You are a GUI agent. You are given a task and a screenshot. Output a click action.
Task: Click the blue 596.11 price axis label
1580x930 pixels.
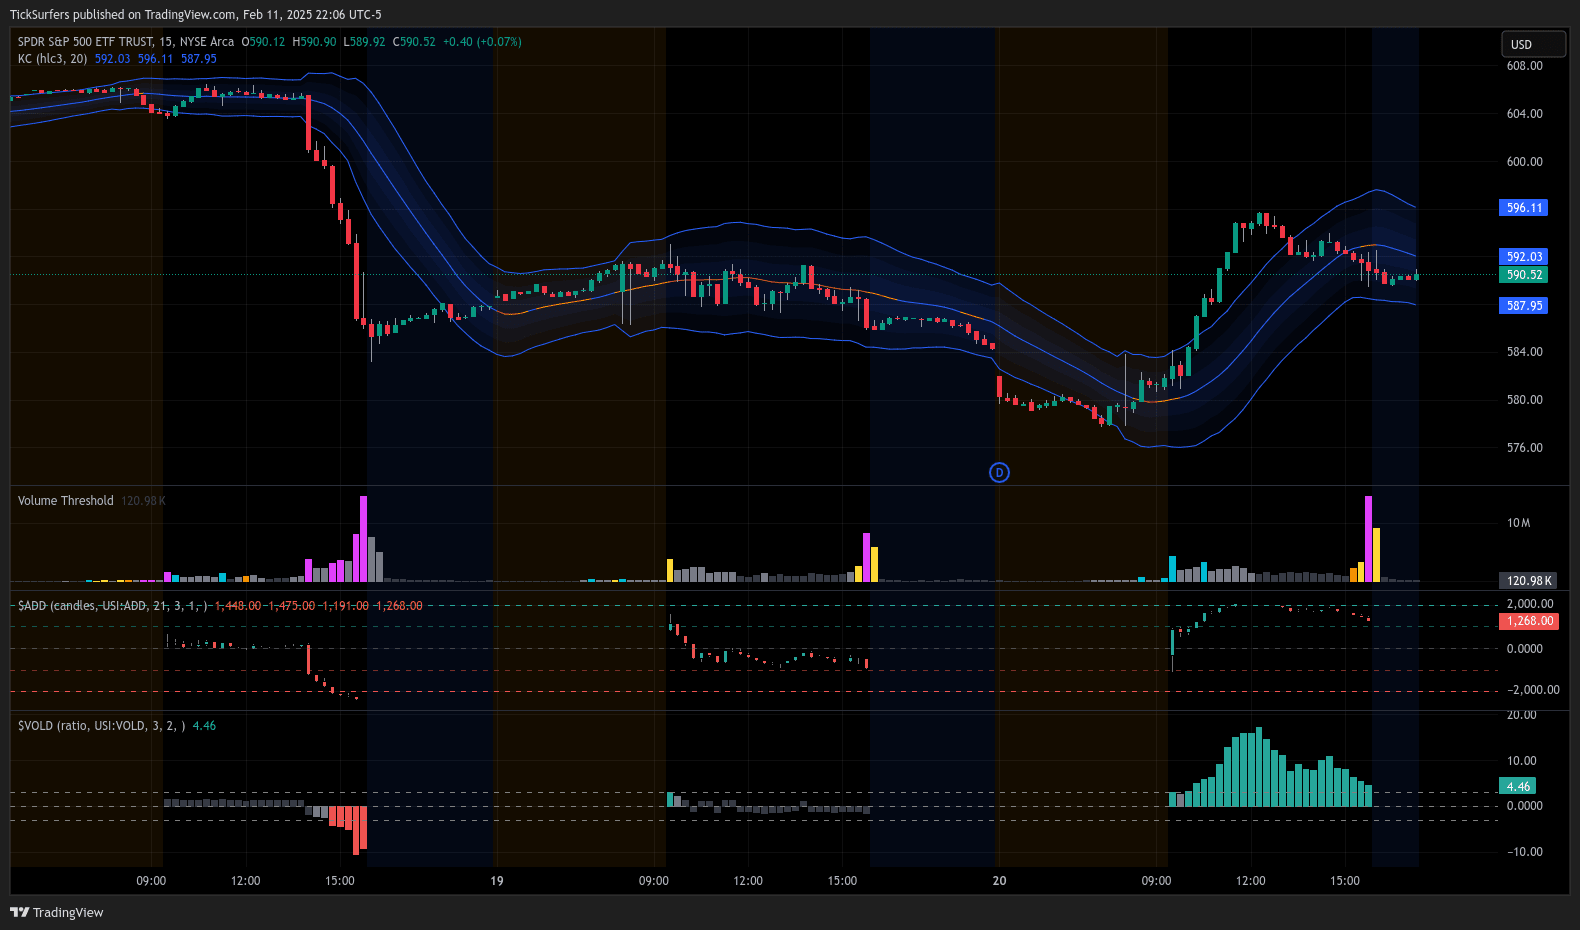(1524, 208)
